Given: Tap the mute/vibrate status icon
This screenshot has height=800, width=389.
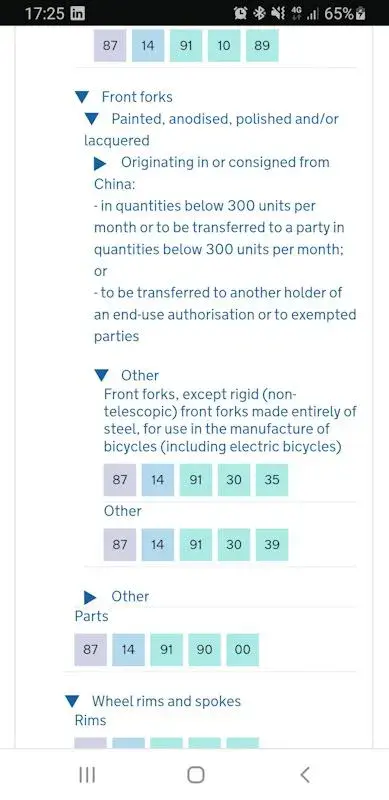Looking at the screenshot, I should click(278, 14).
